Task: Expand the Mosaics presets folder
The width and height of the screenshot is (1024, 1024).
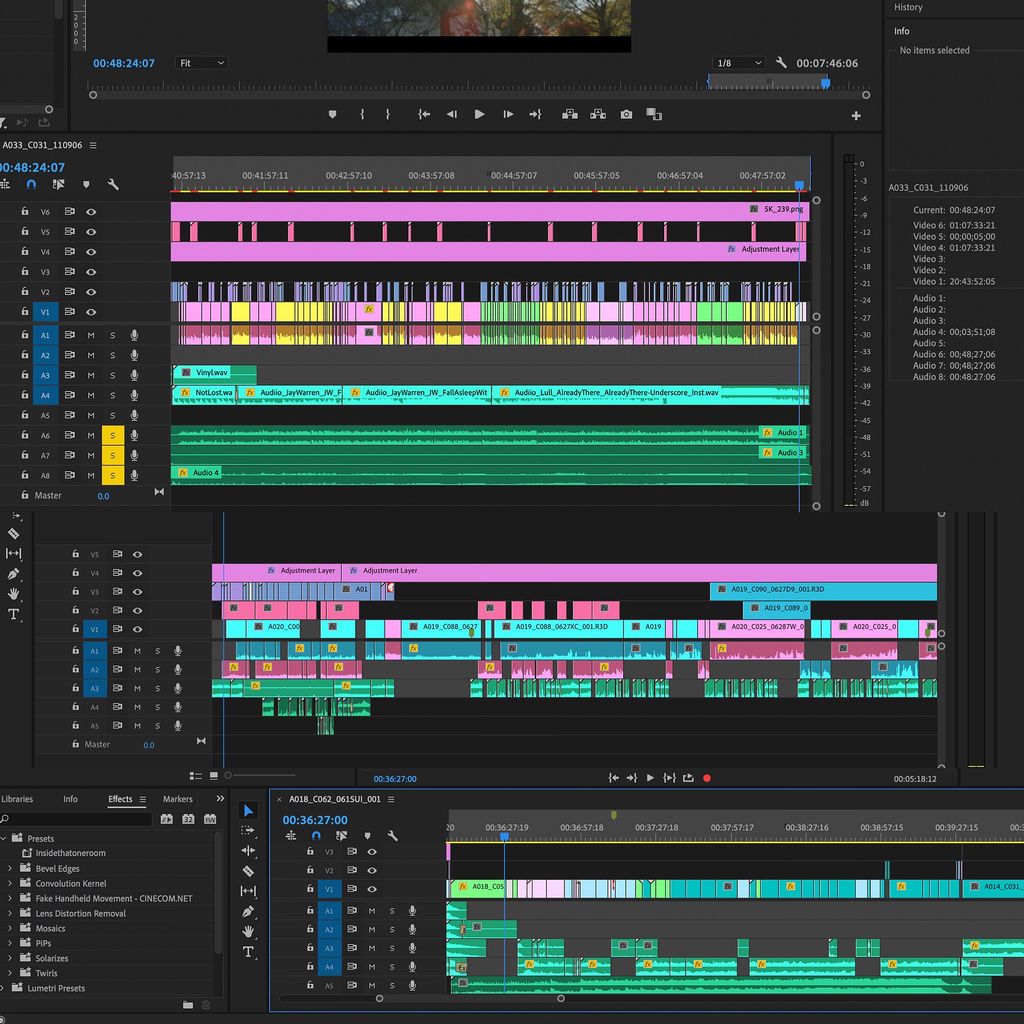Action: [x=8, y=928]
